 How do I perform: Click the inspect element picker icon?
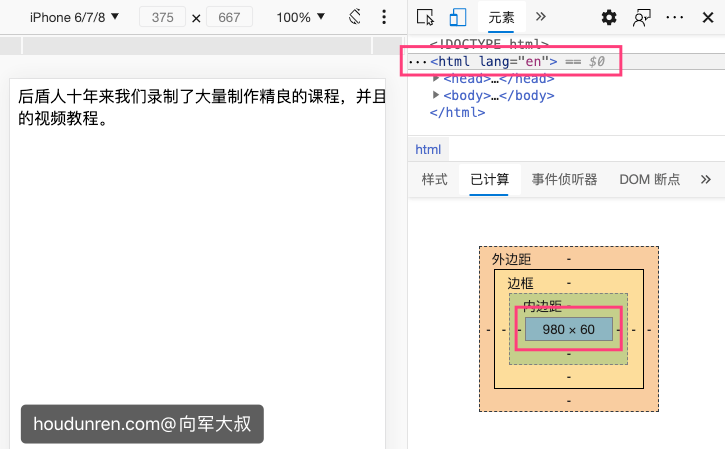pos(426,17)
